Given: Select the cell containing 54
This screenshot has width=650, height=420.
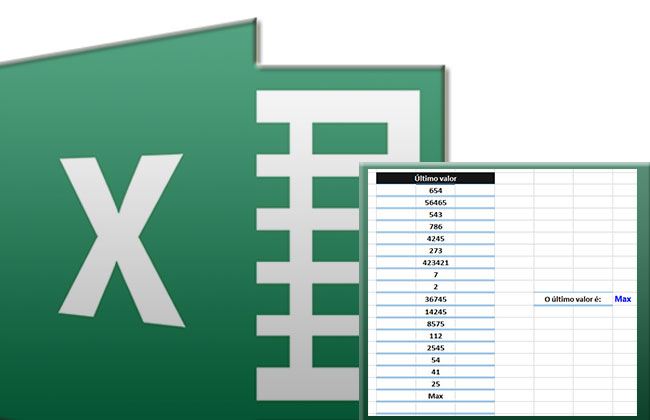Looking at the screenshot, I should click(x=435, y=360).
